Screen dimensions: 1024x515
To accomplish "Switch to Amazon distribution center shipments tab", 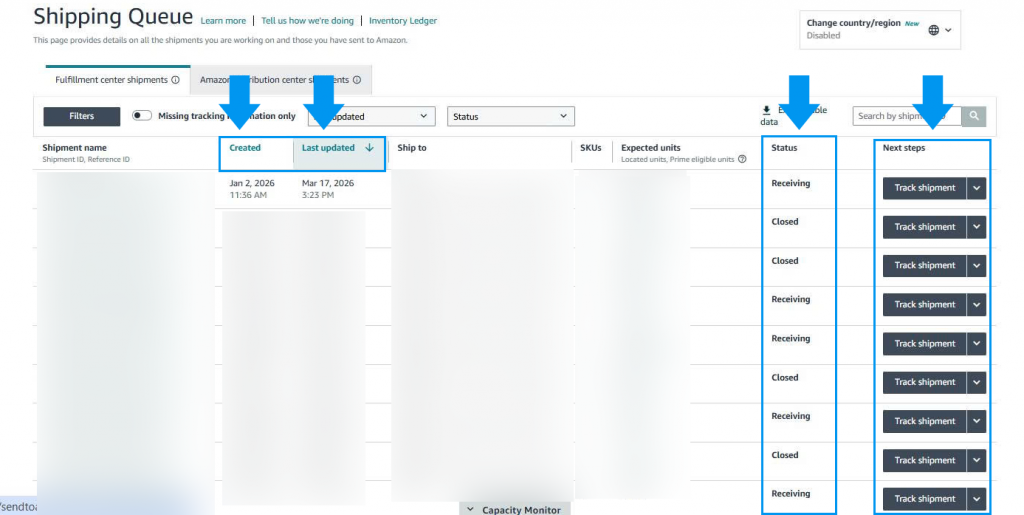I will tap(275, 80).
